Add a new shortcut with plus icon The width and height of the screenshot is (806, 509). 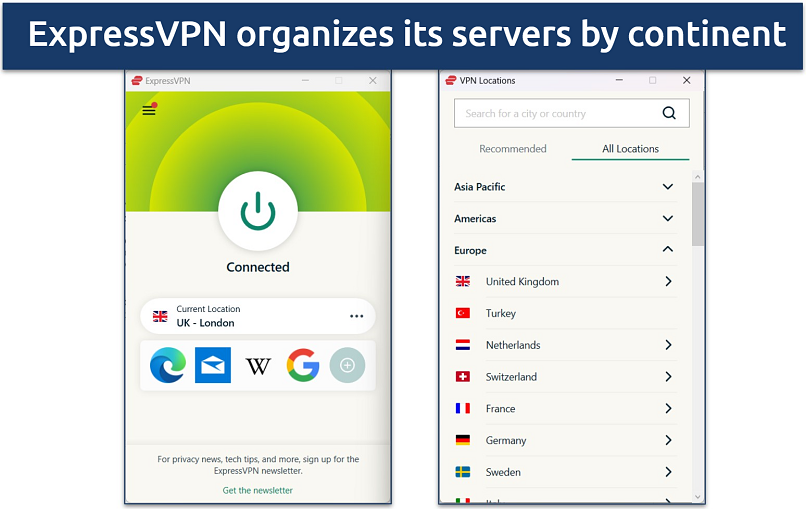pyautogui.click(x=347, y=366)
